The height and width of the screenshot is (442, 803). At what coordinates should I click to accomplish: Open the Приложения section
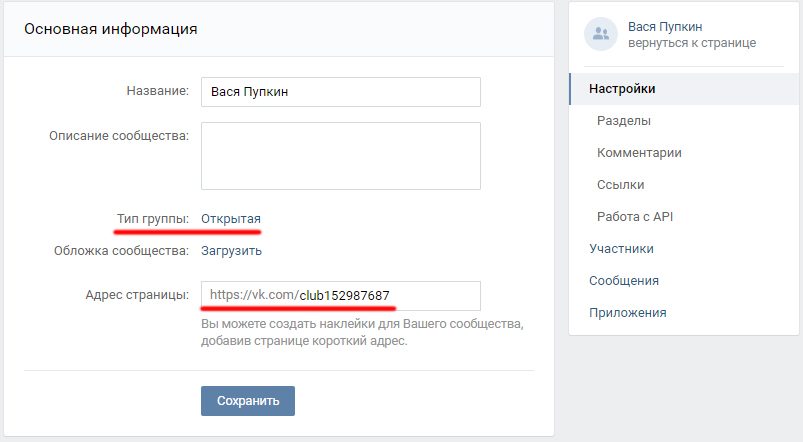pyautogui.click(x=627, y=312)
